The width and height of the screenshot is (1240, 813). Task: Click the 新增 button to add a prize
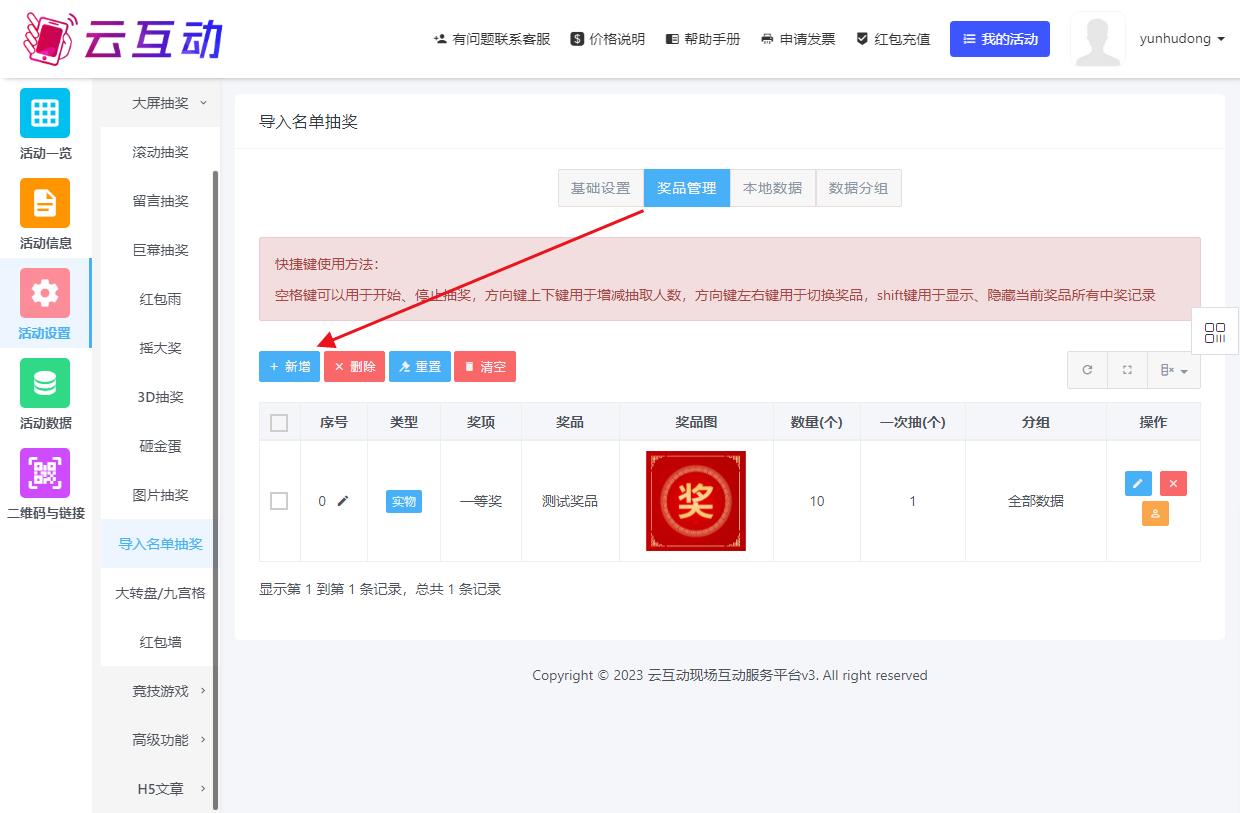(289, 366)
